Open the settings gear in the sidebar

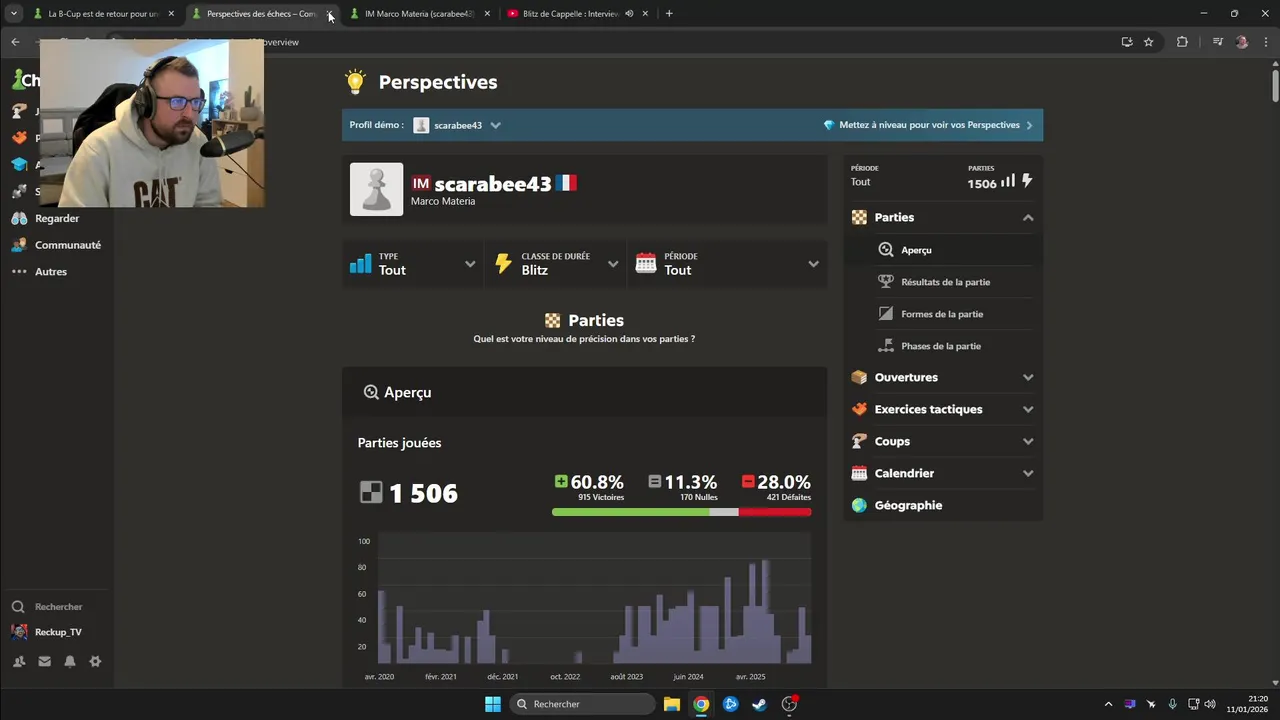pos(95,661)
